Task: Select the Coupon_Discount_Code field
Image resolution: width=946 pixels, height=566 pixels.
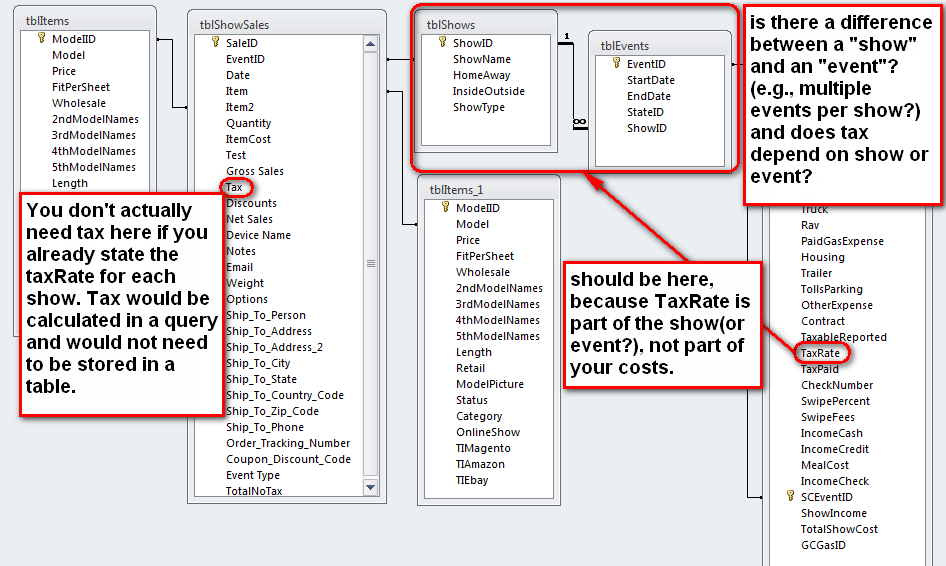Action: pos(288,459)
